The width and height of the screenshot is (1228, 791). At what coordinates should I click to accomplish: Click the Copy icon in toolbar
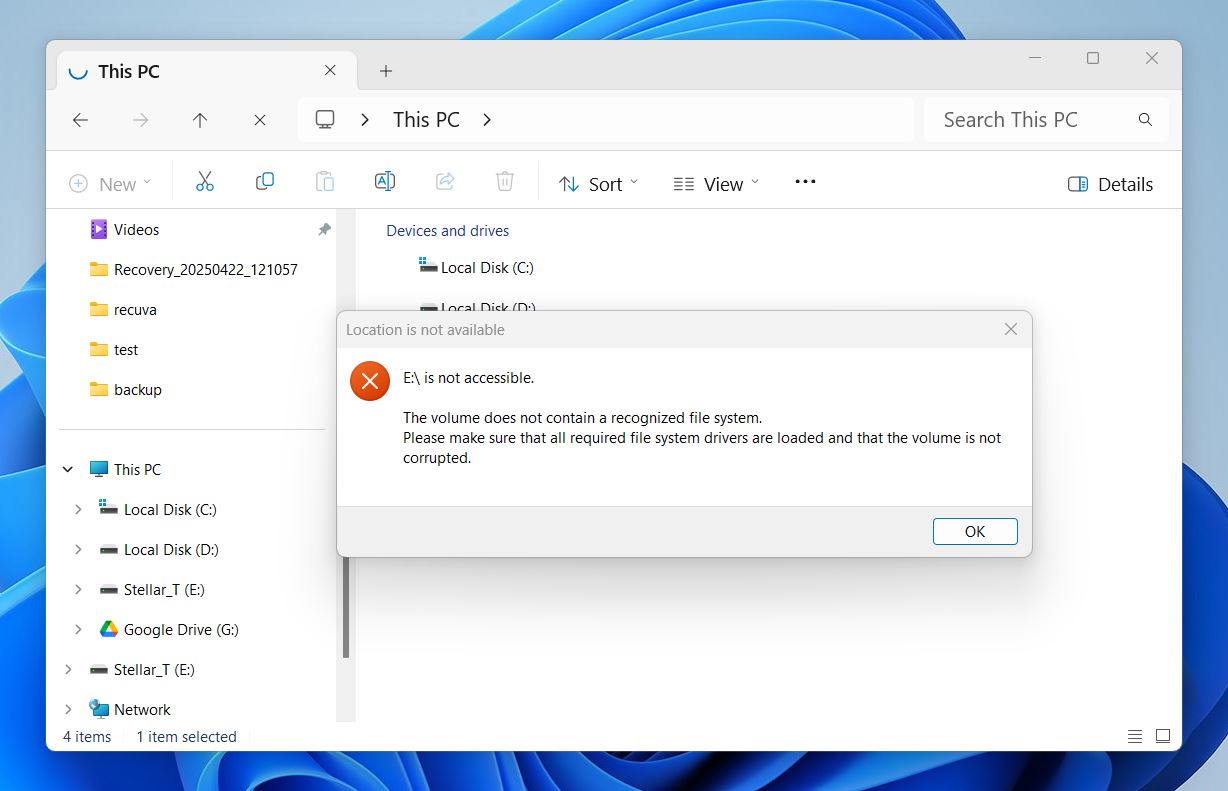click(265, 182)
